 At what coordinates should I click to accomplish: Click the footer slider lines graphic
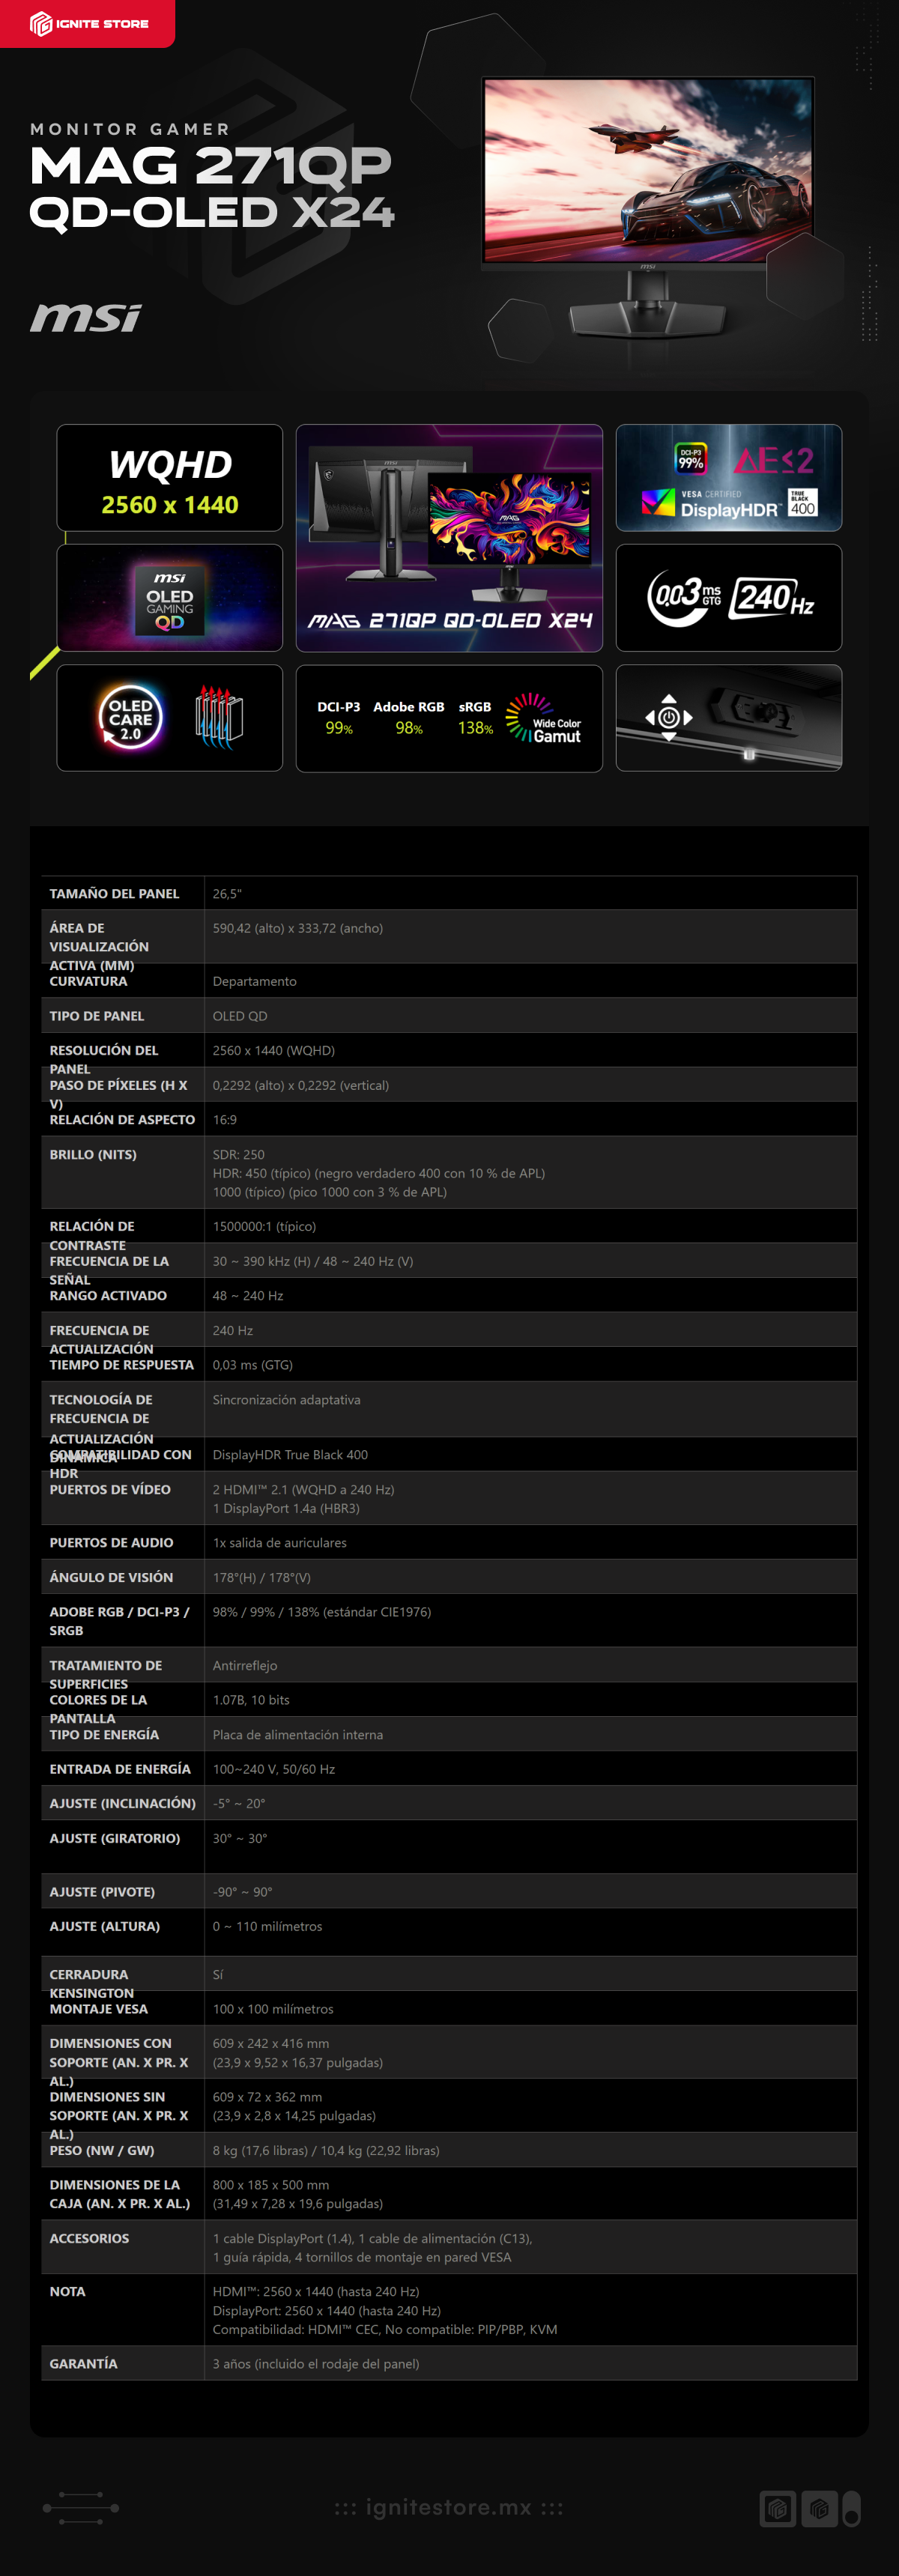tap(81, 2508)
